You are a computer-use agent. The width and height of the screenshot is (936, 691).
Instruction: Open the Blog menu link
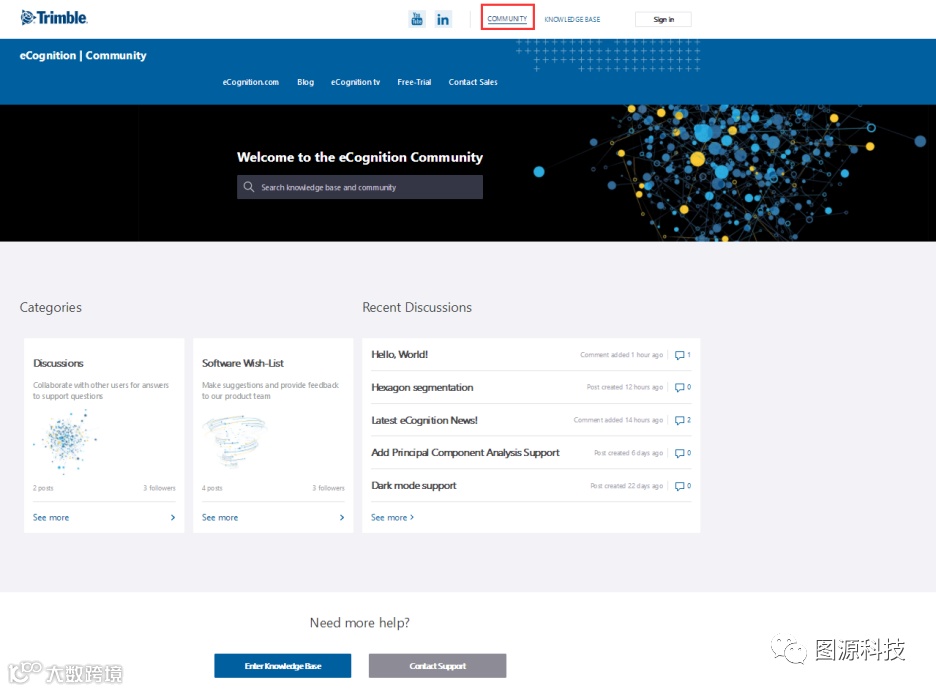pos(305,82)
